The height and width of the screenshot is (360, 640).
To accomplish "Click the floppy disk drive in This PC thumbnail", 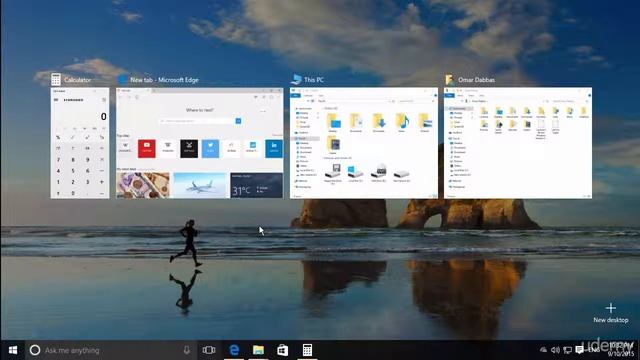I will click(333, 173).
